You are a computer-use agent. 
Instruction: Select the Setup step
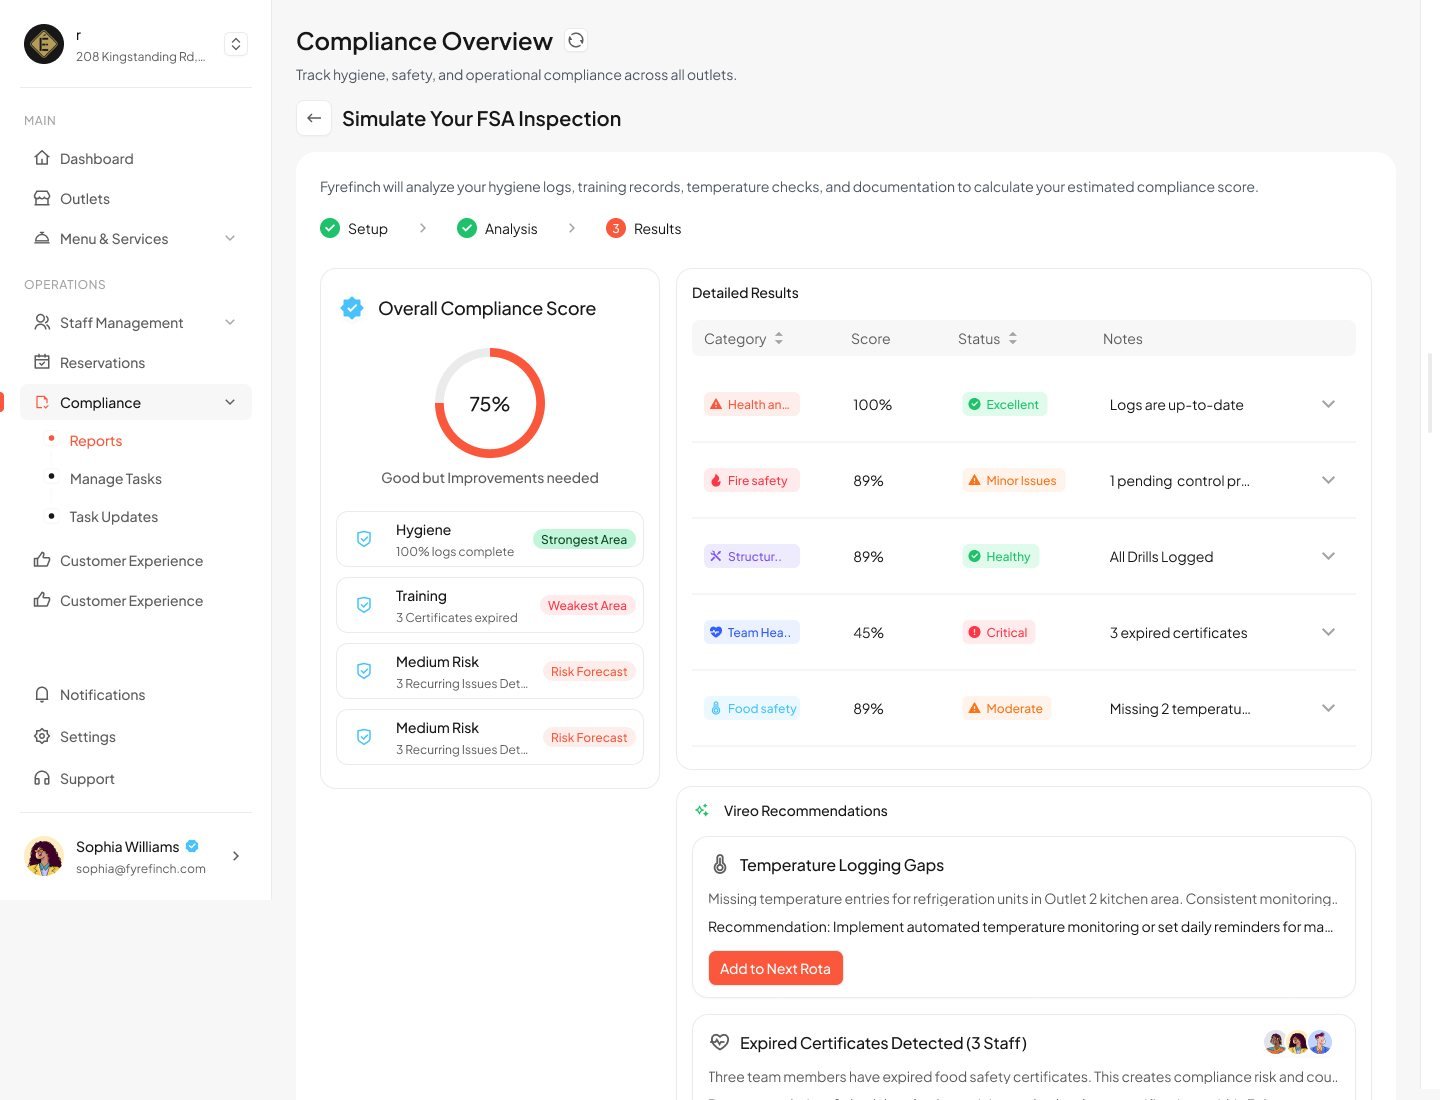pos(354,228)
